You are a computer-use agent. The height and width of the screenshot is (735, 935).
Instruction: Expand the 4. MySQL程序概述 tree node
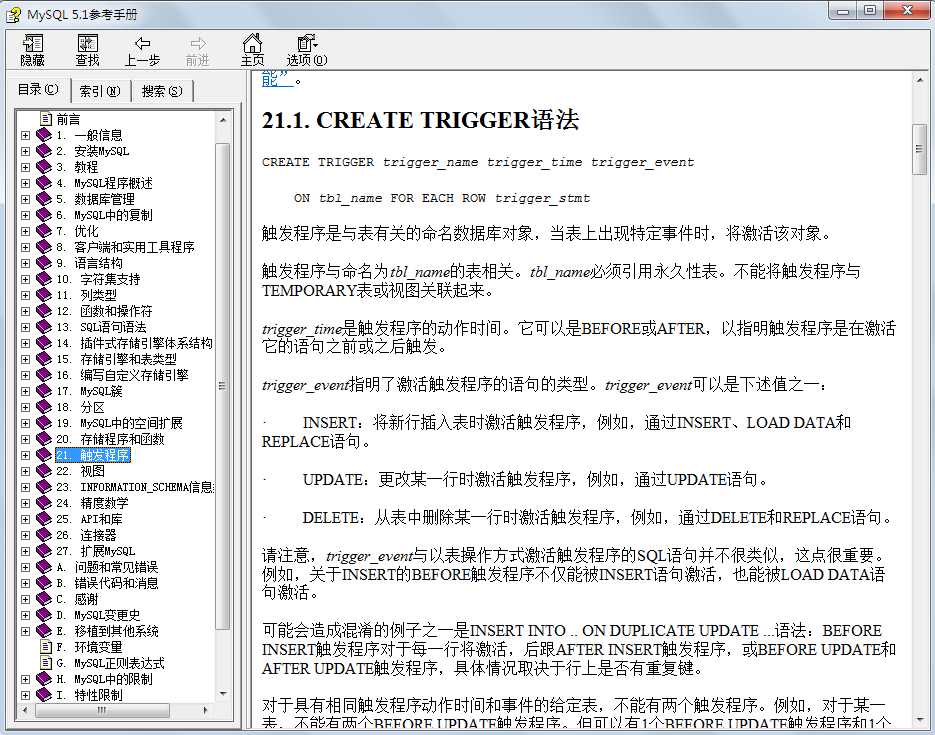coord(25,183)
